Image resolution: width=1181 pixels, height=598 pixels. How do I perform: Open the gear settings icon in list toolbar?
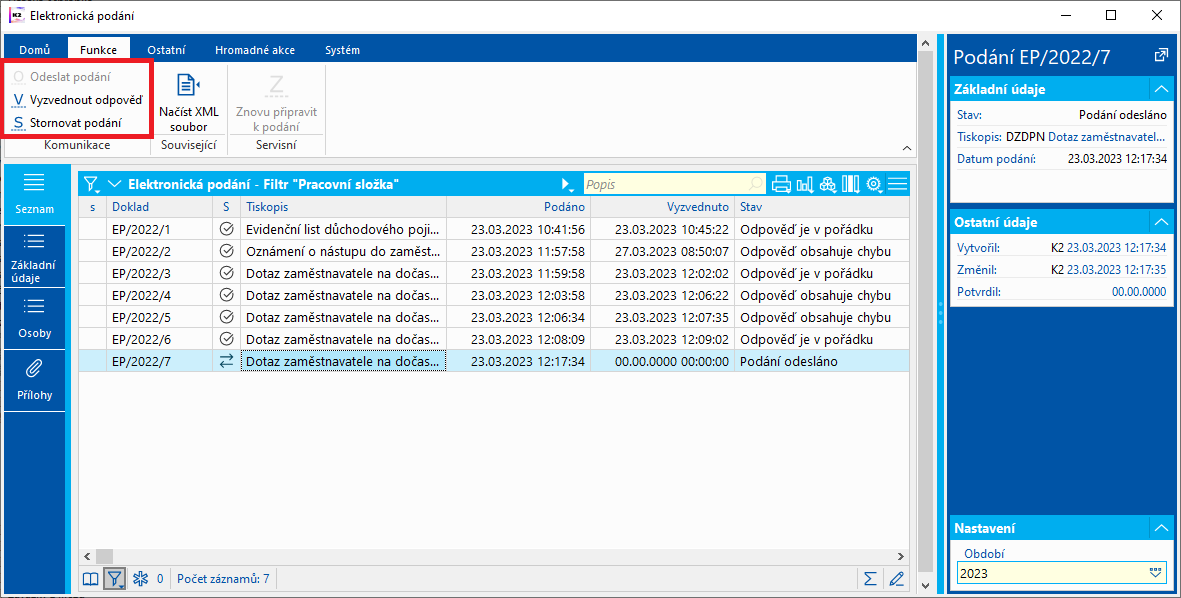click(x=874, y=184)
